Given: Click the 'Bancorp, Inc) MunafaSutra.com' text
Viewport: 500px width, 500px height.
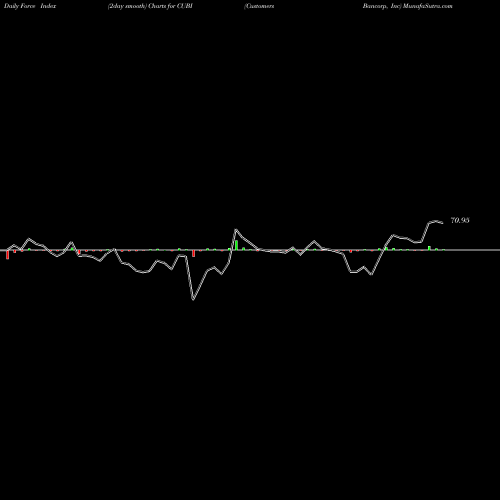Looking at the screenshot, I should point(408,6).
